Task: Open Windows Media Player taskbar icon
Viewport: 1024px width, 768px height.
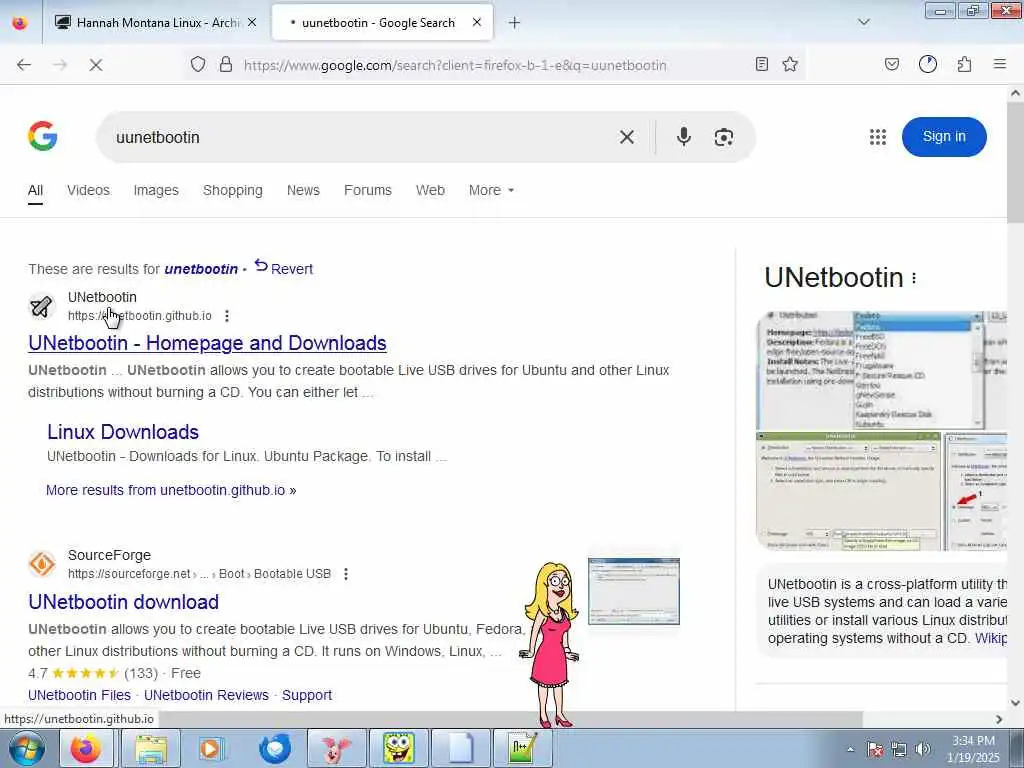Action: pos(211,748)
